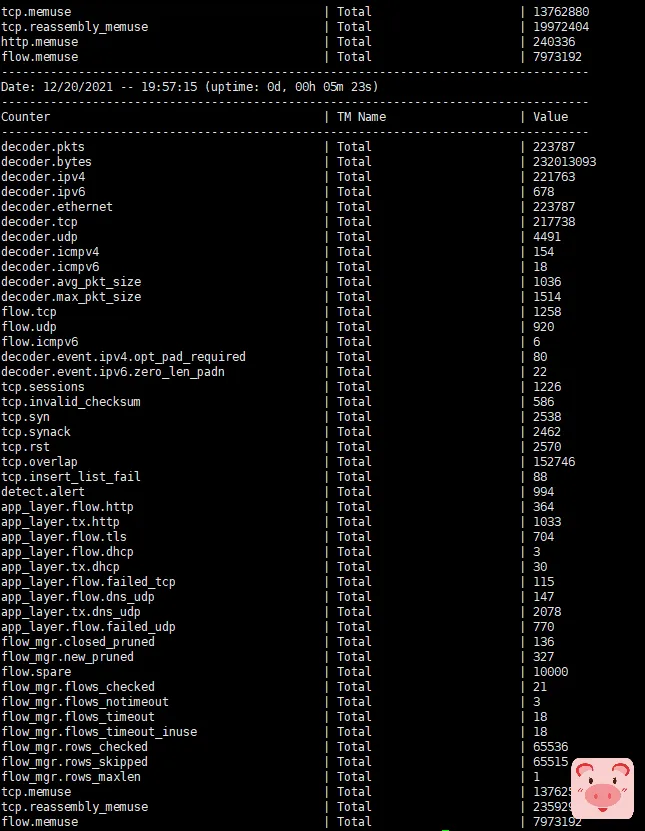
Task: Click the Counter column header
Action: coord(25,117)
